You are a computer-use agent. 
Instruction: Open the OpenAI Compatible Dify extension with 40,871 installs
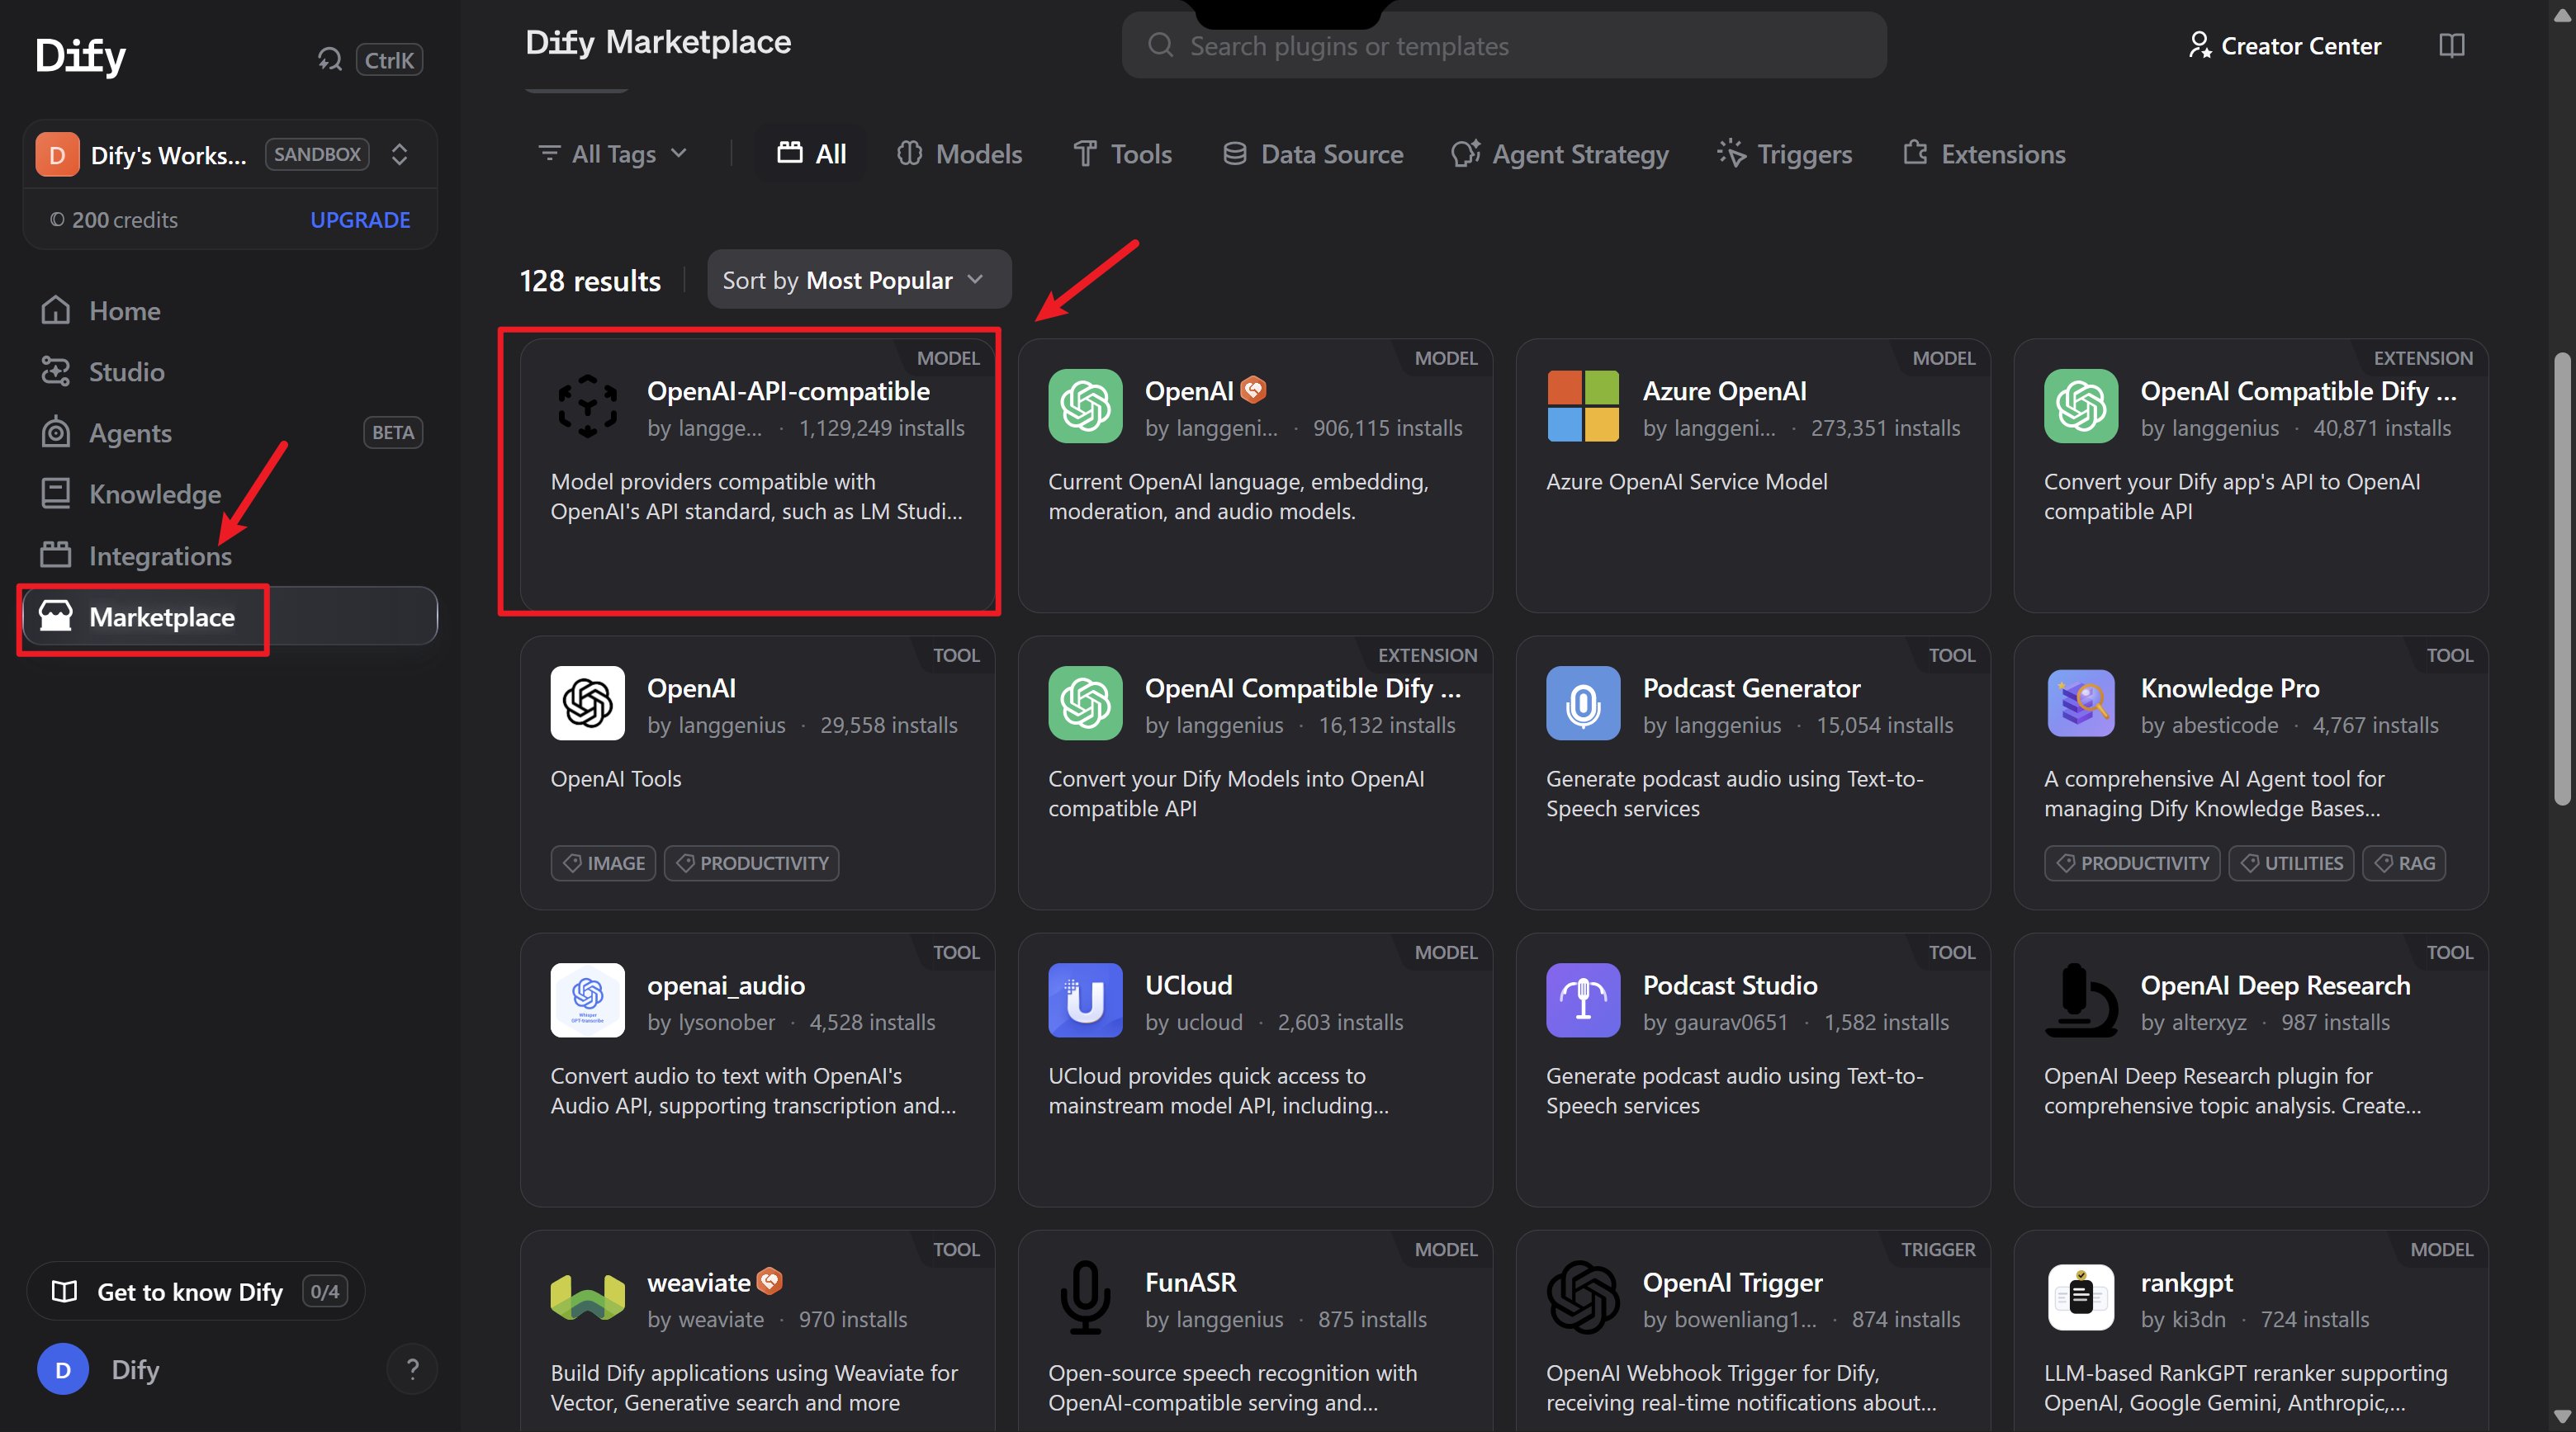pos(2251,476)
